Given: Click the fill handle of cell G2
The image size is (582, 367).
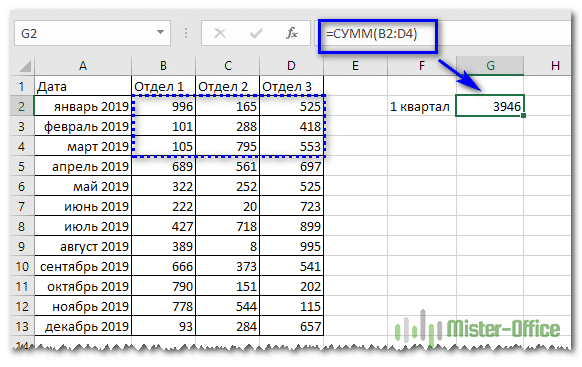Looking at the screenshot, I should (x=523, y=116).
